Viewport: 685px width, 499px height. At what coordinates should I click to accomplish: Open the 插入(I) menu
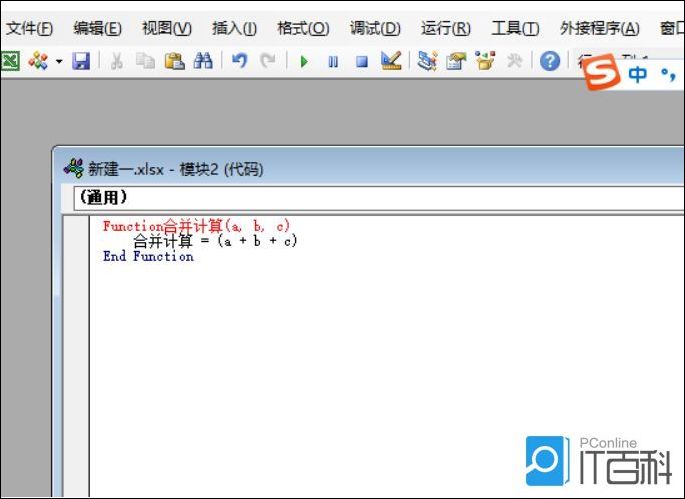tap(234, 28)
